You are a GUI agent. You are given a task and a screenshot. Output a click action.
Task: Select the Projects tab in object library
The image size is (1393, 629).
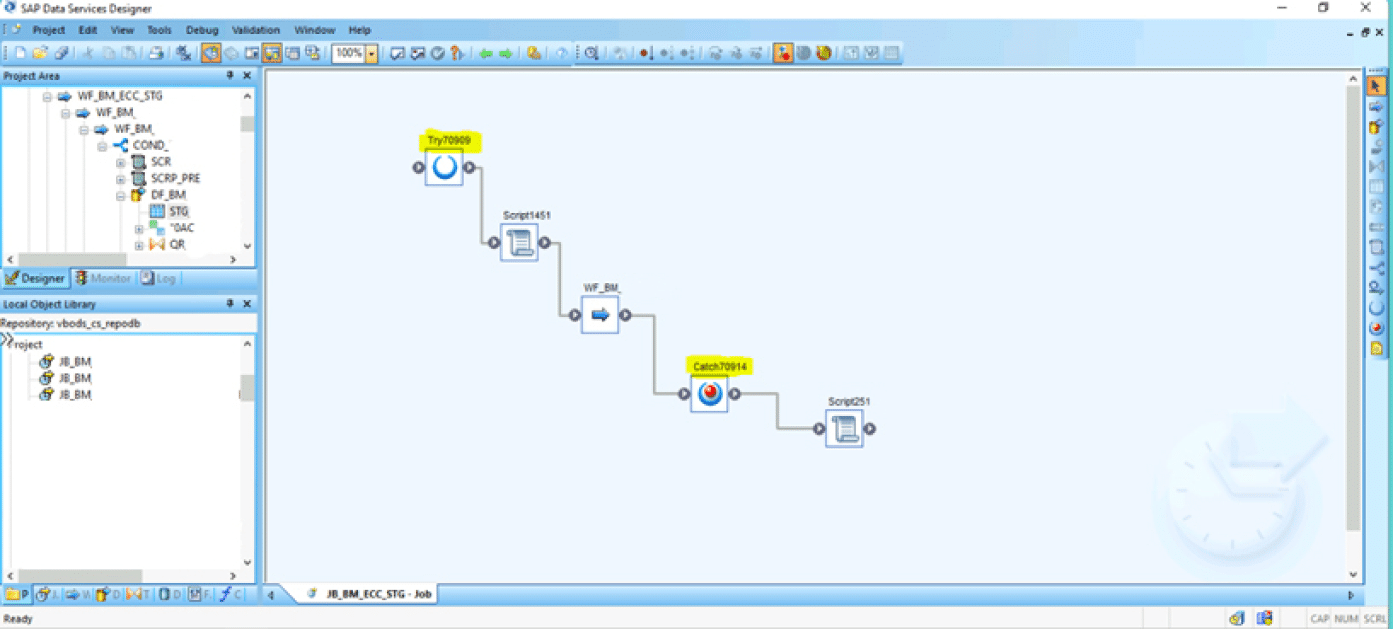pos(18,594)
